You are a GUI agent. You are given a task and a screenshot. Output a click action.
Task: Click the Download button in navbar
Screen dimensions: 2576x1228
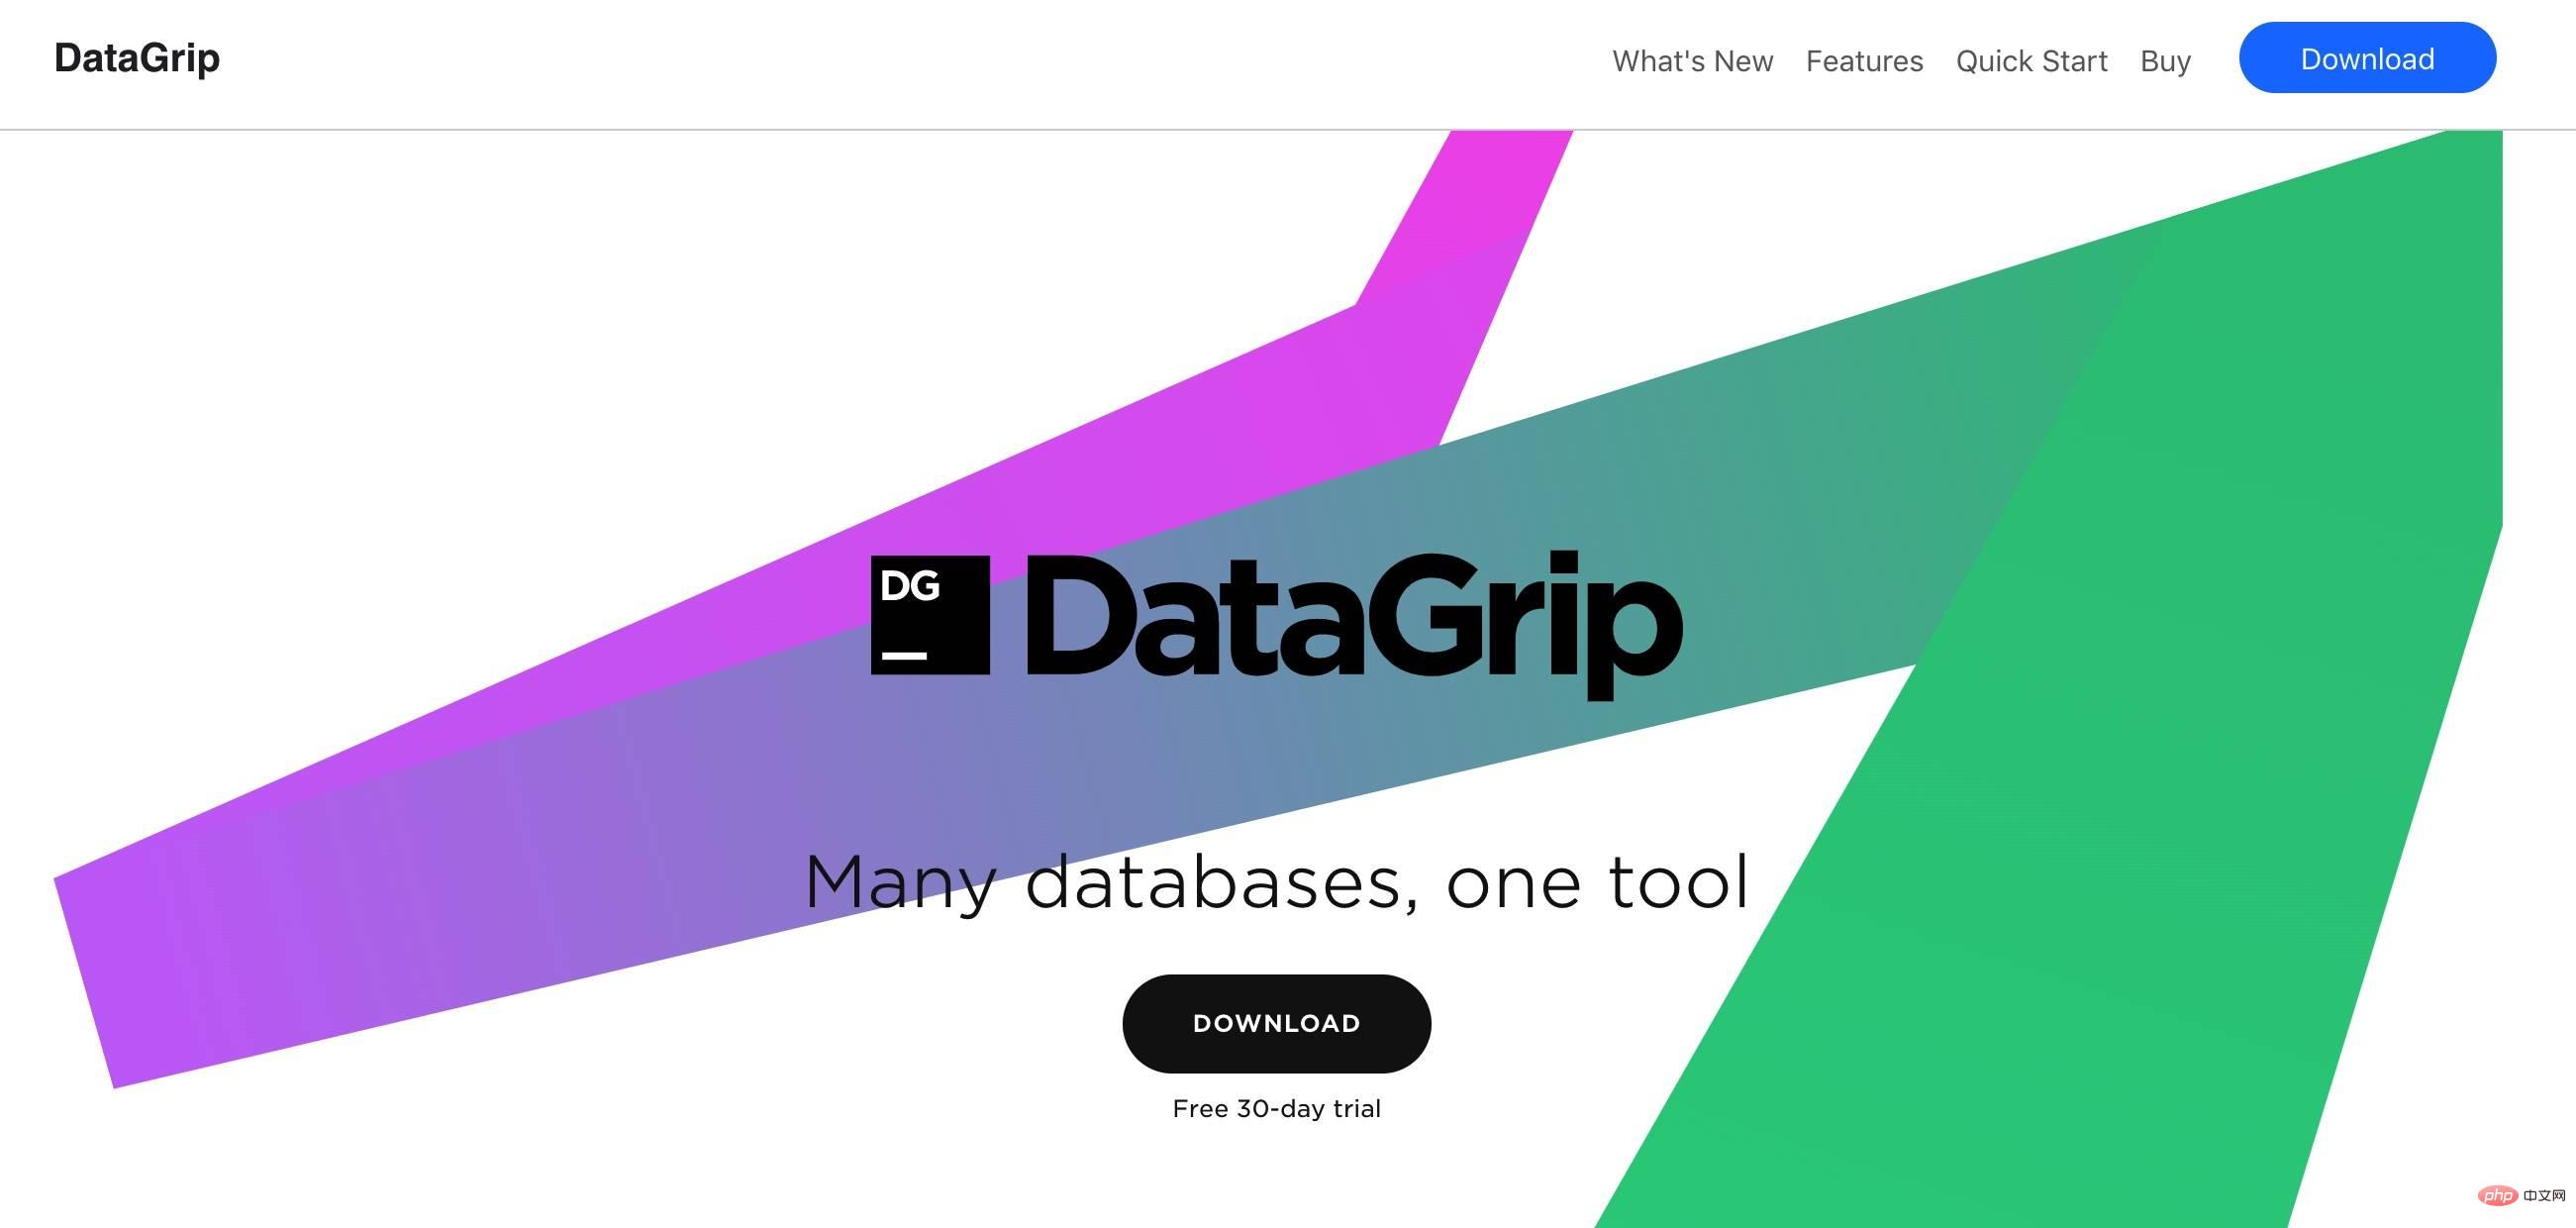coord(2367,57)
